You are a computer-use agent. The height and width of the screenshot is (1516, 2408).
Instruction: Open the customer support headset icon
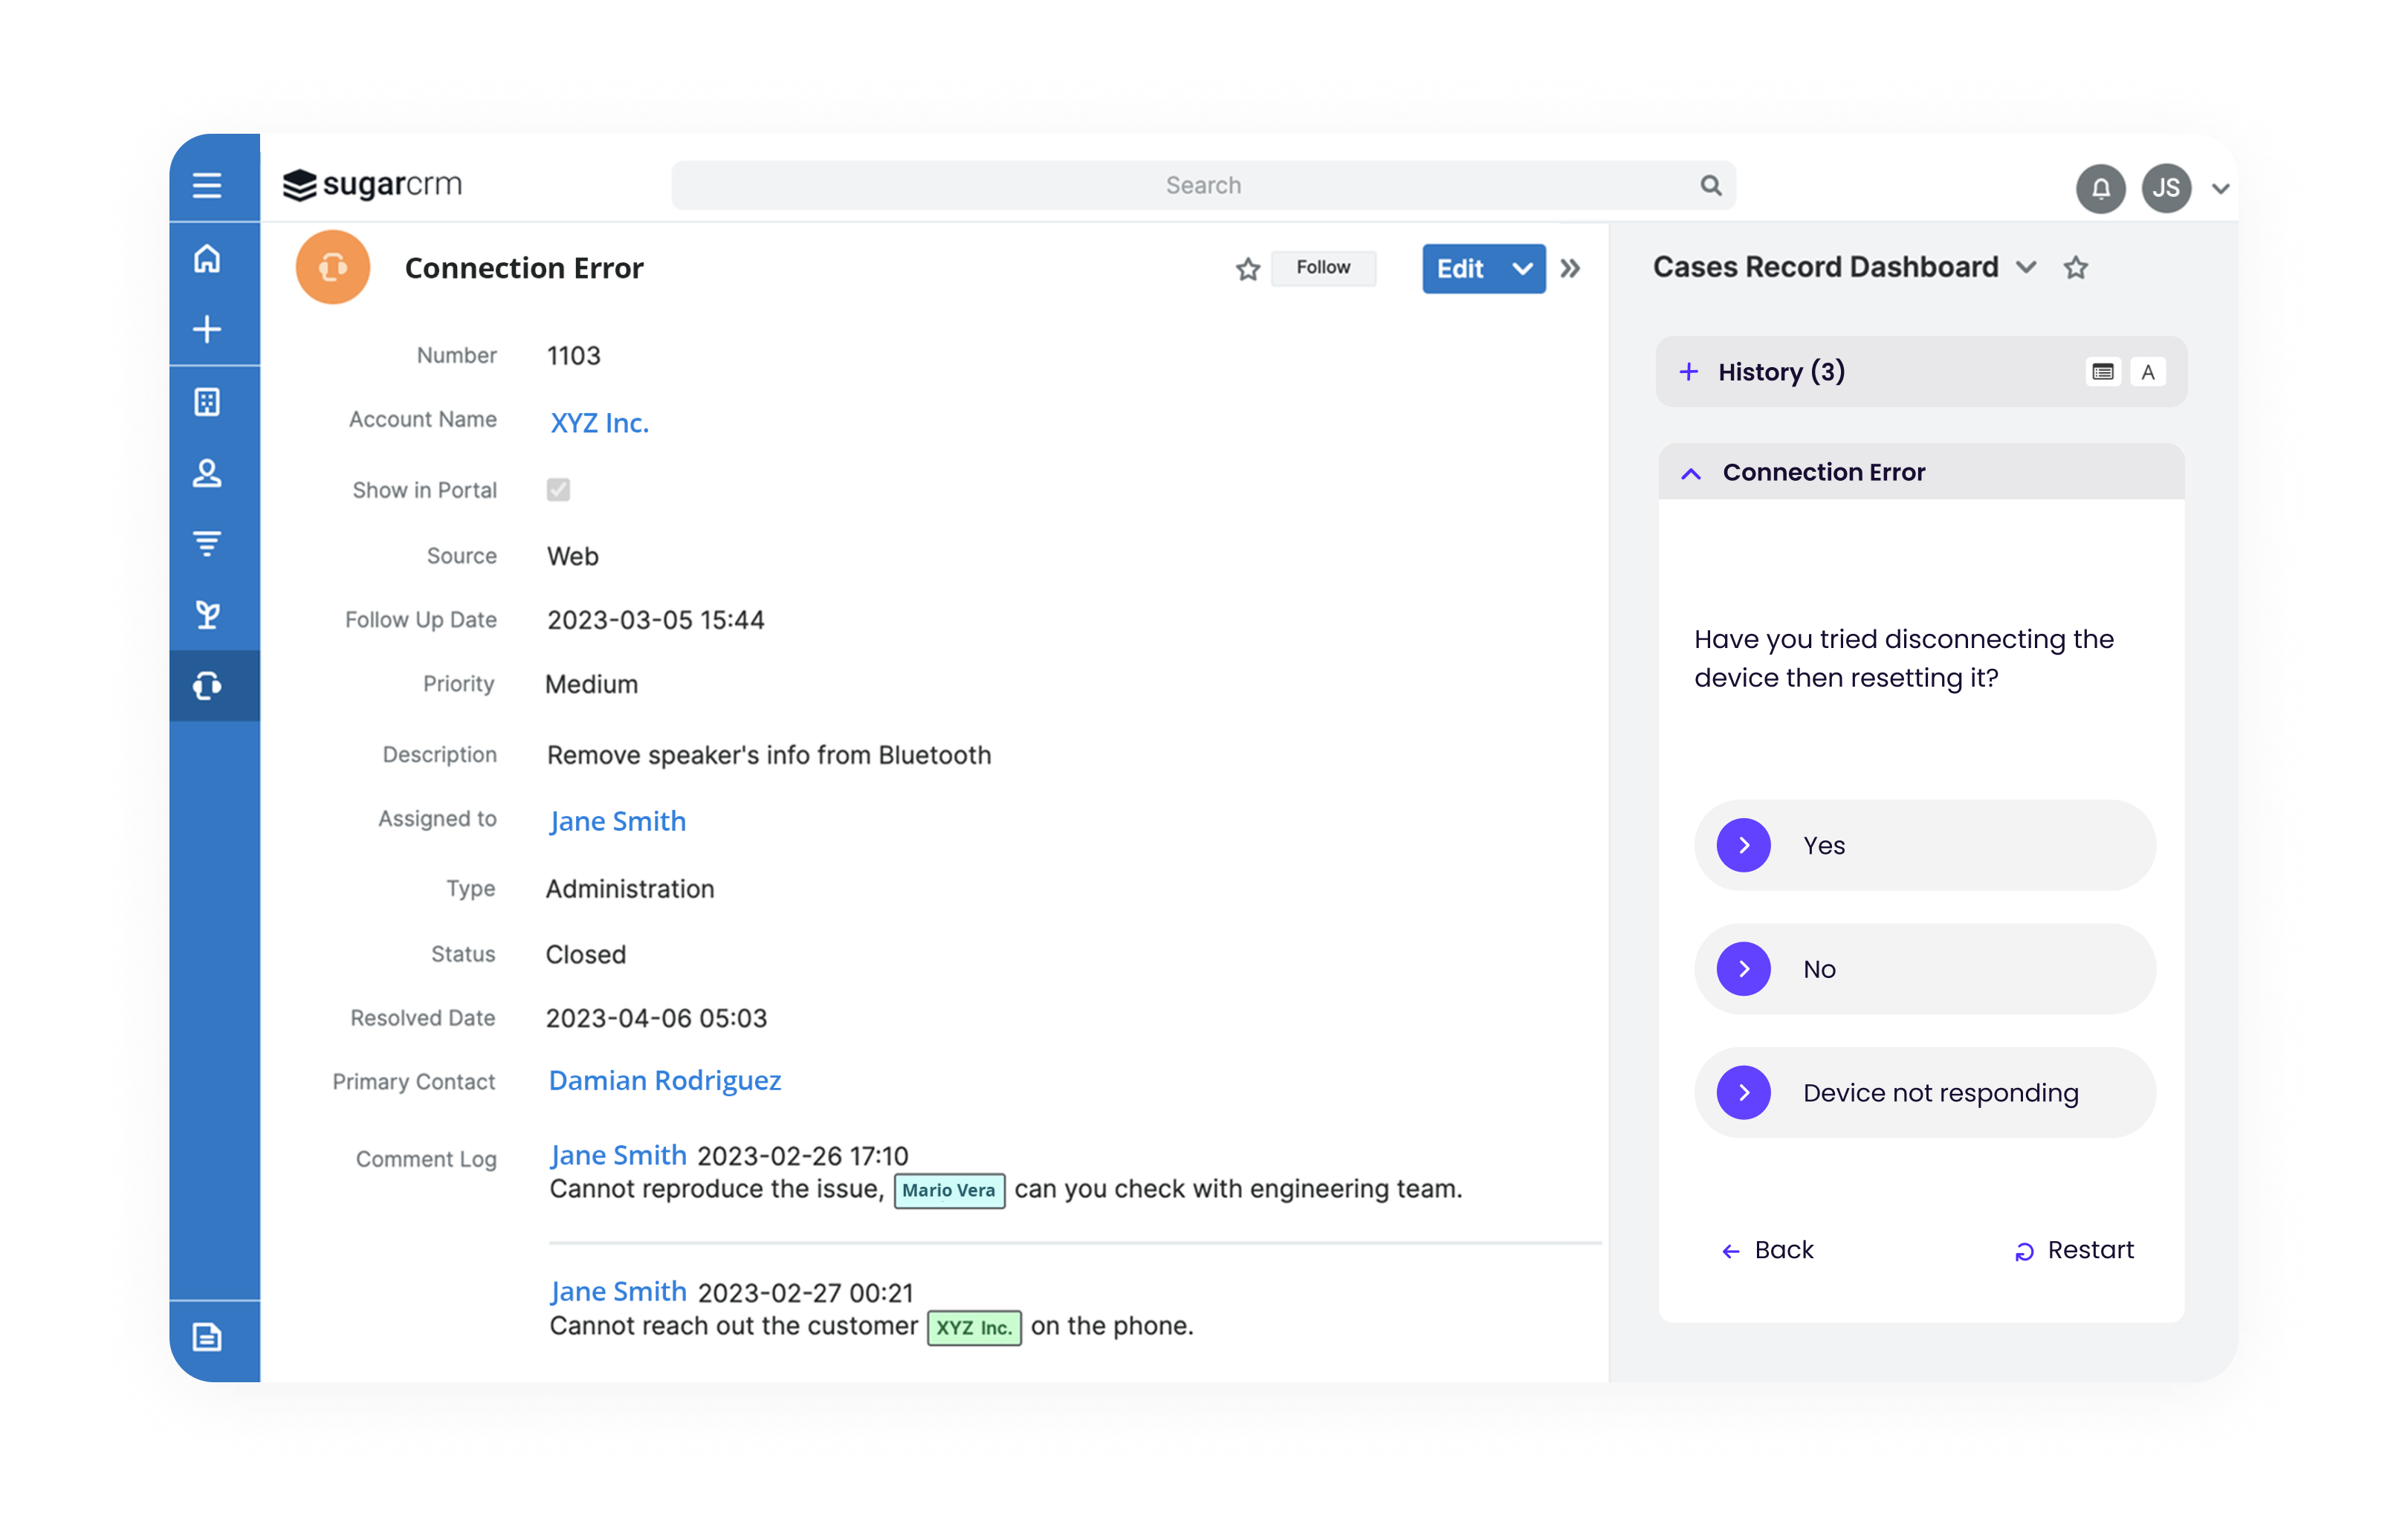pyautogui.click(x=208, y=683)
